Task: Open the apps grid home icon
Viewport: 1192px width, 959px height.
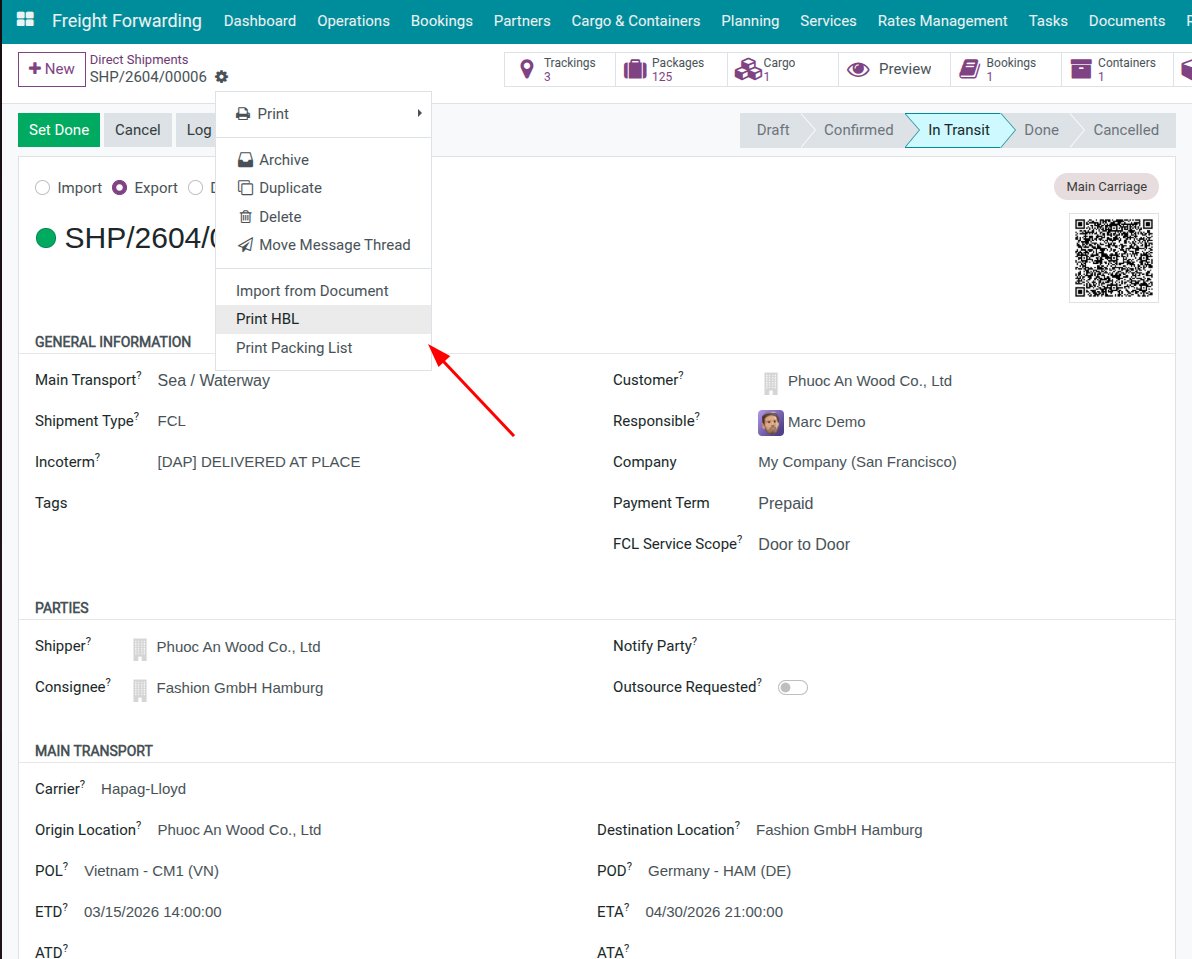Action: (x=26, y=20)
